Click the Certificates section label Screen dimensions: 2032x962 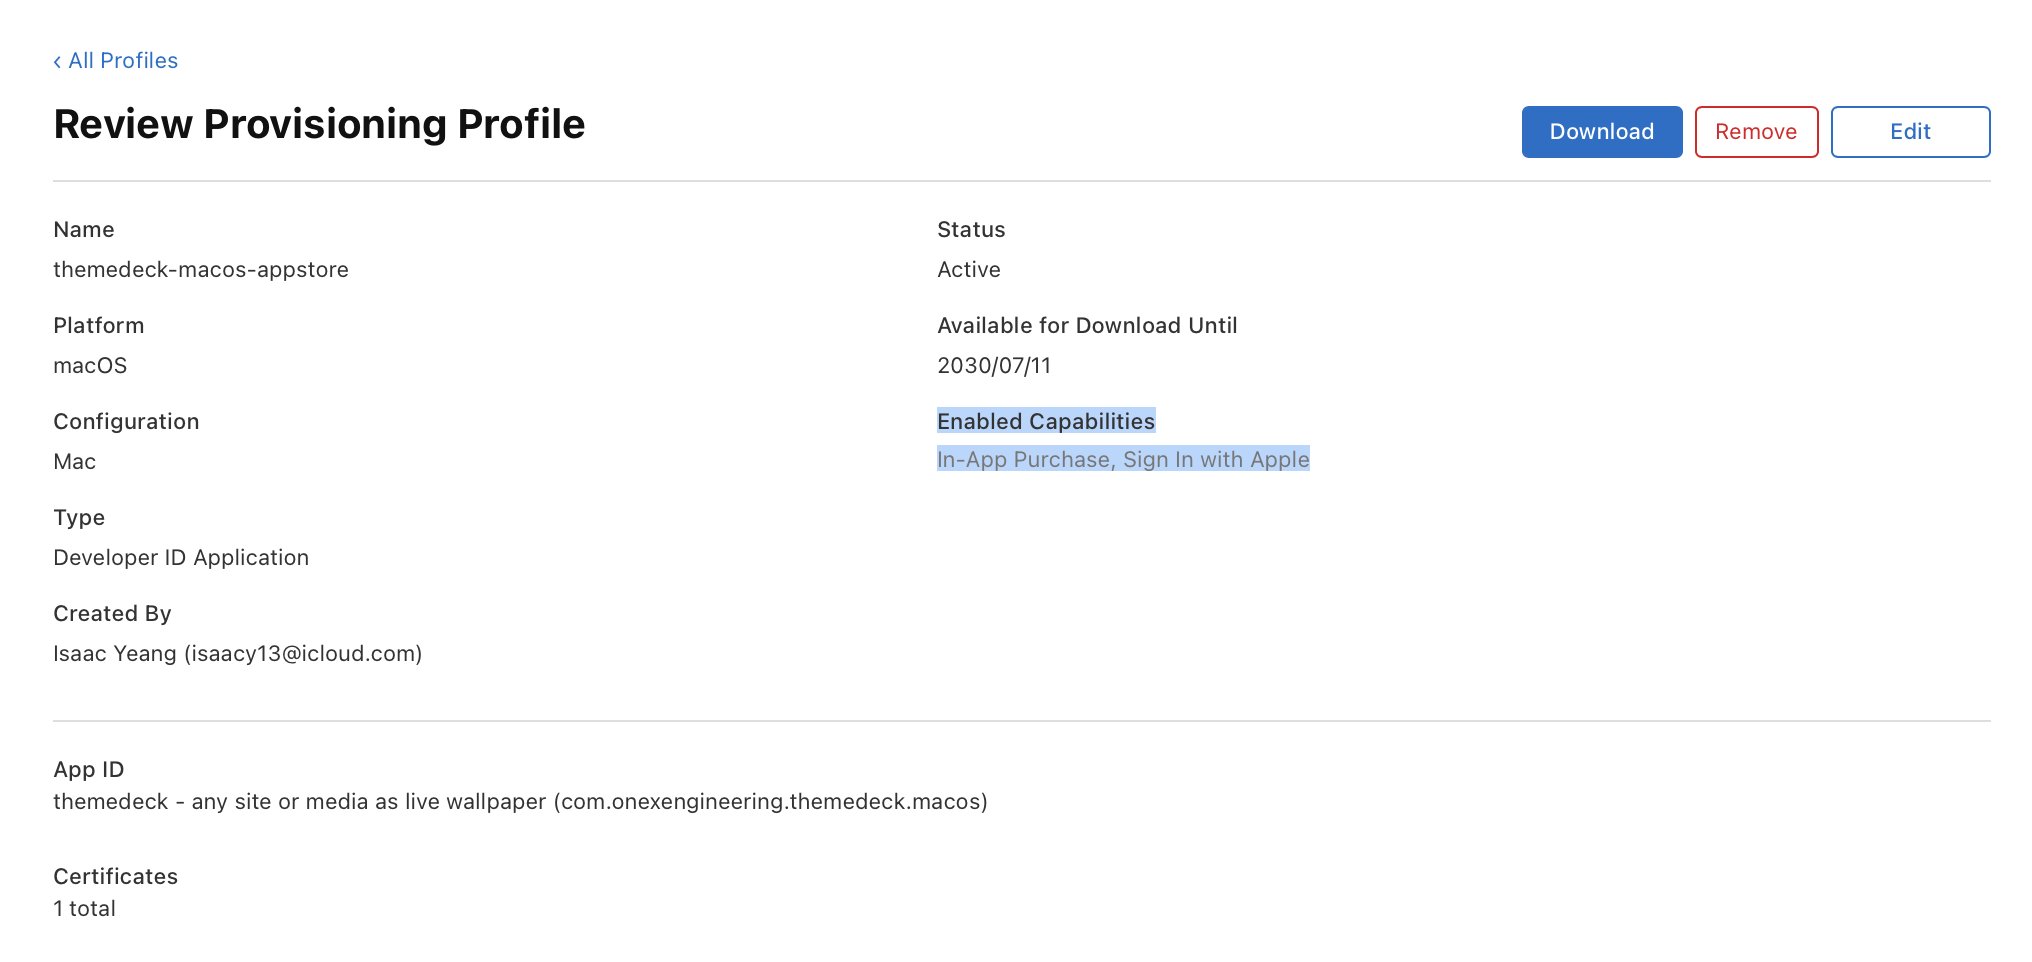115,877
